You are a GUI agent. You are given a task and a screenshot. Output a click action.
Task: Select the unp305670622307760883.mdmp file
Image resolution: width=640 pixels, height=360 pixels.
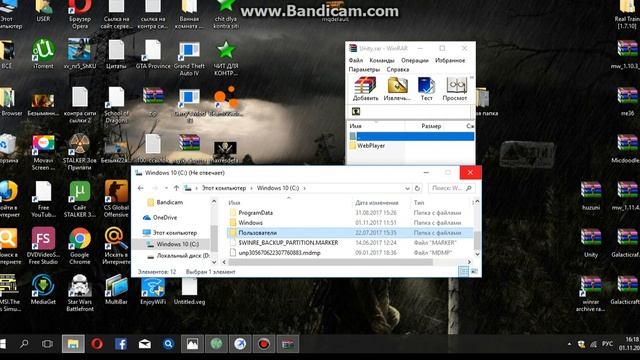[x=279, y=253]
